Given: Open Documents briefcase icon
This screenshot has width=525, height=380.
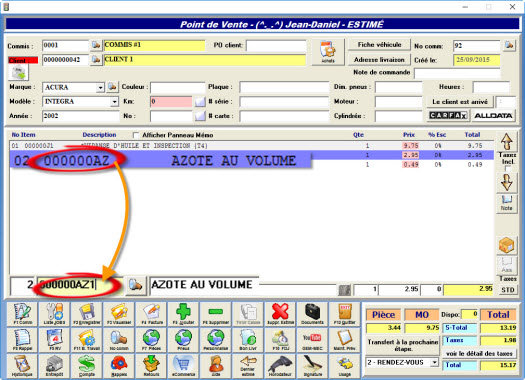Looking at the screenshot, I should (x=312, y=314).
